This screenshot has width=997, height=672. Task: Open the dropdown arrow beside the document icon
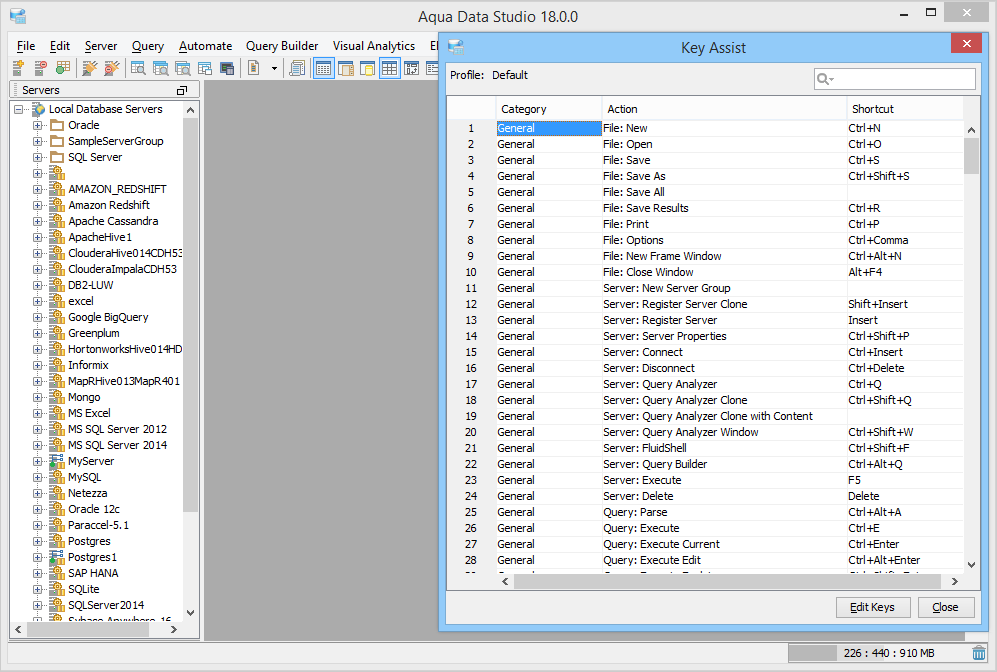coord(274,68)
